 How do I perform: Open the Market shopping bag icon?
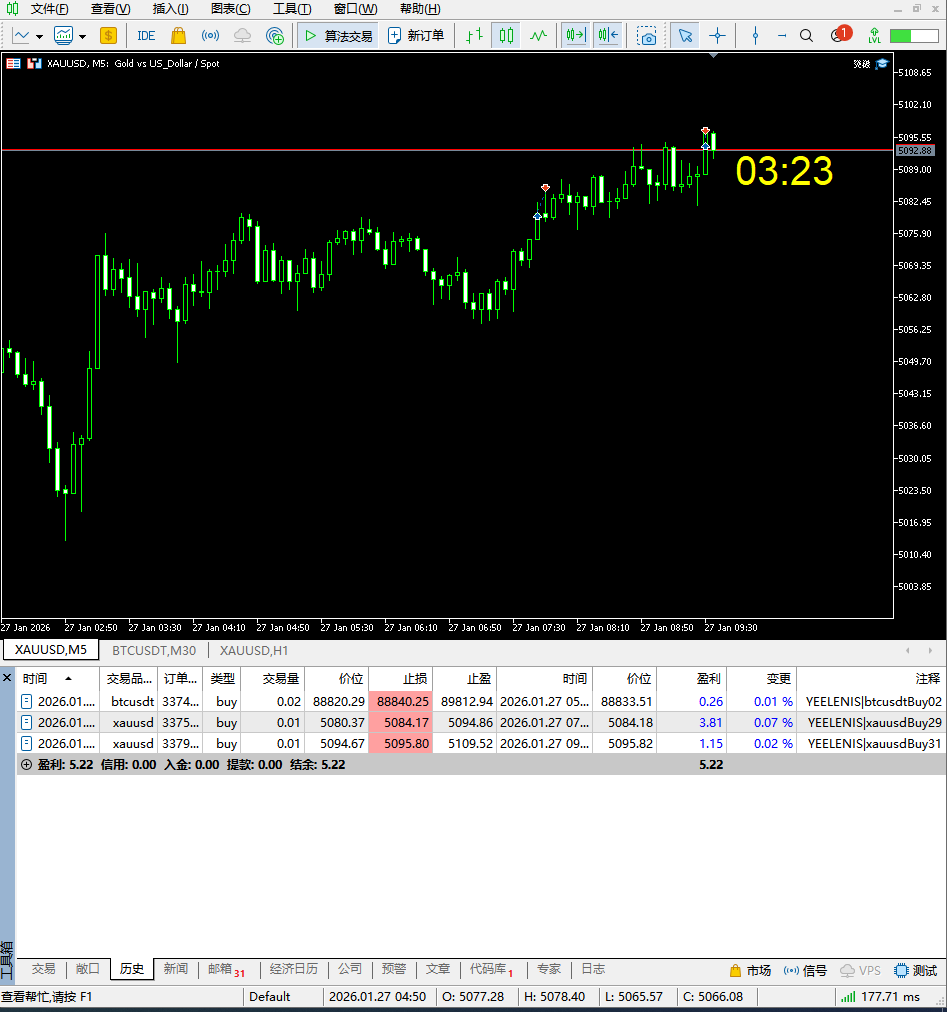coord(178,35)
